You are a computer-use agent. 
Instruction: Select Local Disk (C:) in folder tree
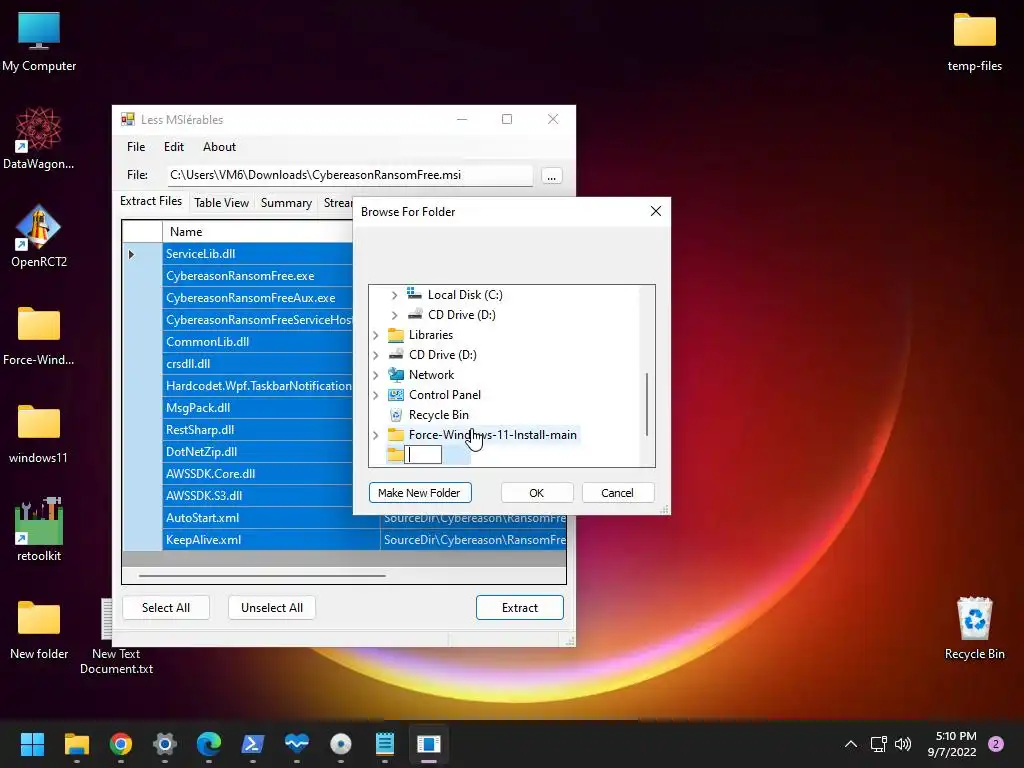[465, 295]
